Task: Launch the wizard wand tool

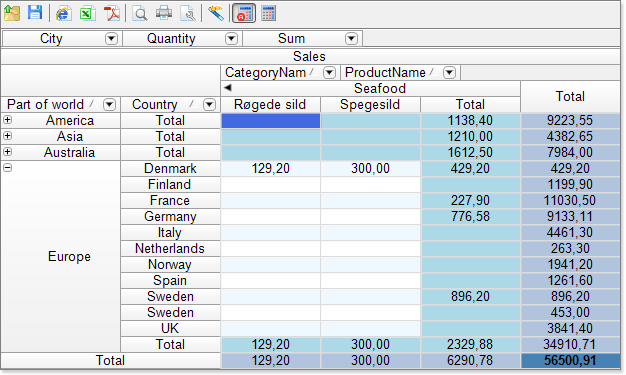Action: (216, 14)
